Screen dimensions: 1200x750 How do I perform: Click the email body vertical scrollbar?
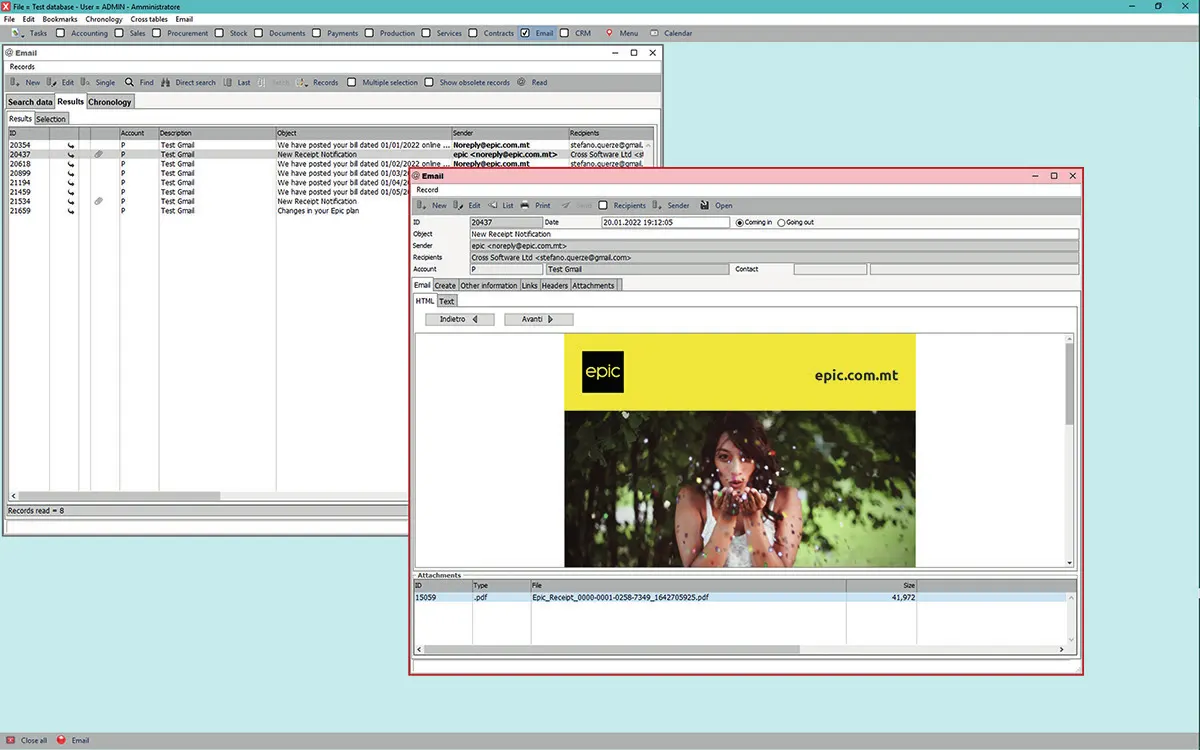1069,382
